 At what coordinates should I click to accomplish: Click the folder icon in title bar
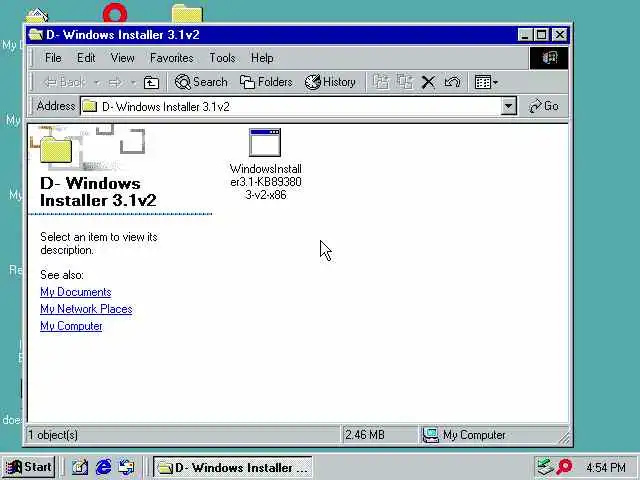36,35
